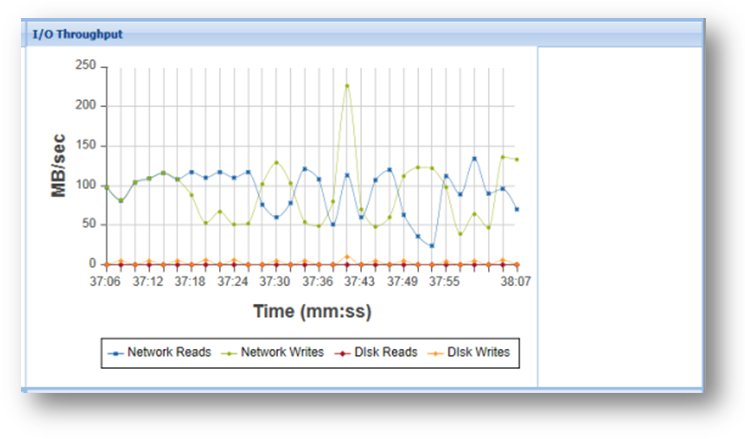745x439 pixels.
Task: Toggle the Network Reads series legend label
Action: pos(169,353)
